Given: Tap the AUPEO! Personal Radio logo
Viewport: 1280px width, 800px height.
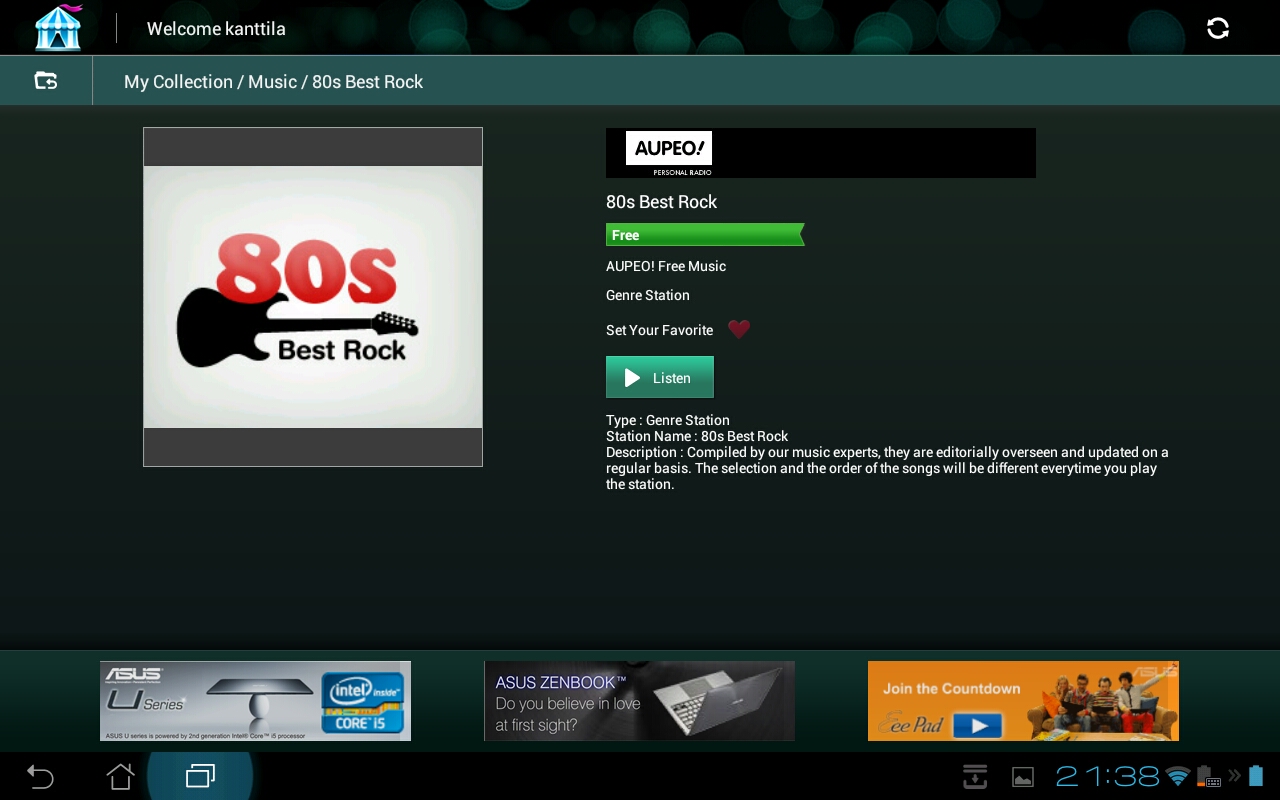Looking at the screenshot, I should click(669, 153).
